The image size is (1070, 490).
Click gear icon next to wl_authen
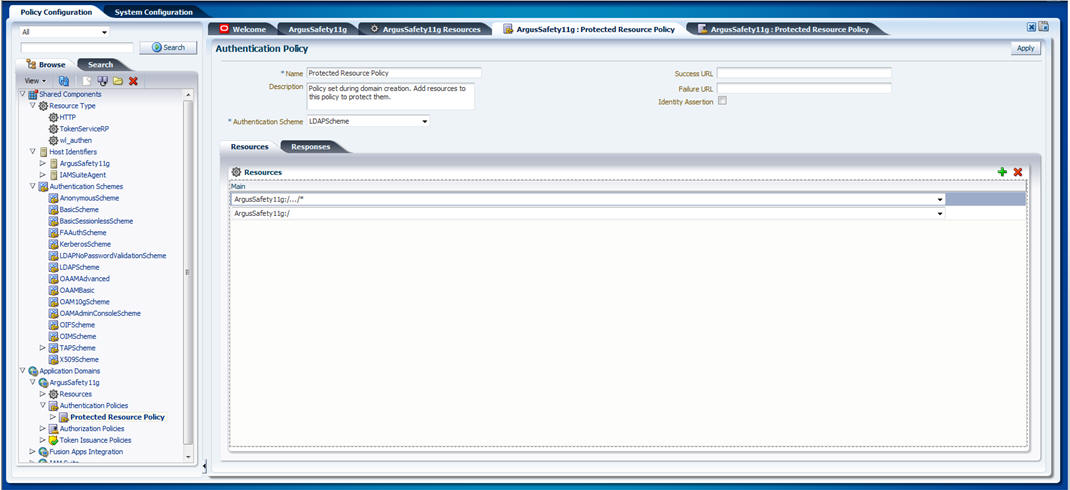coord(53,140)
